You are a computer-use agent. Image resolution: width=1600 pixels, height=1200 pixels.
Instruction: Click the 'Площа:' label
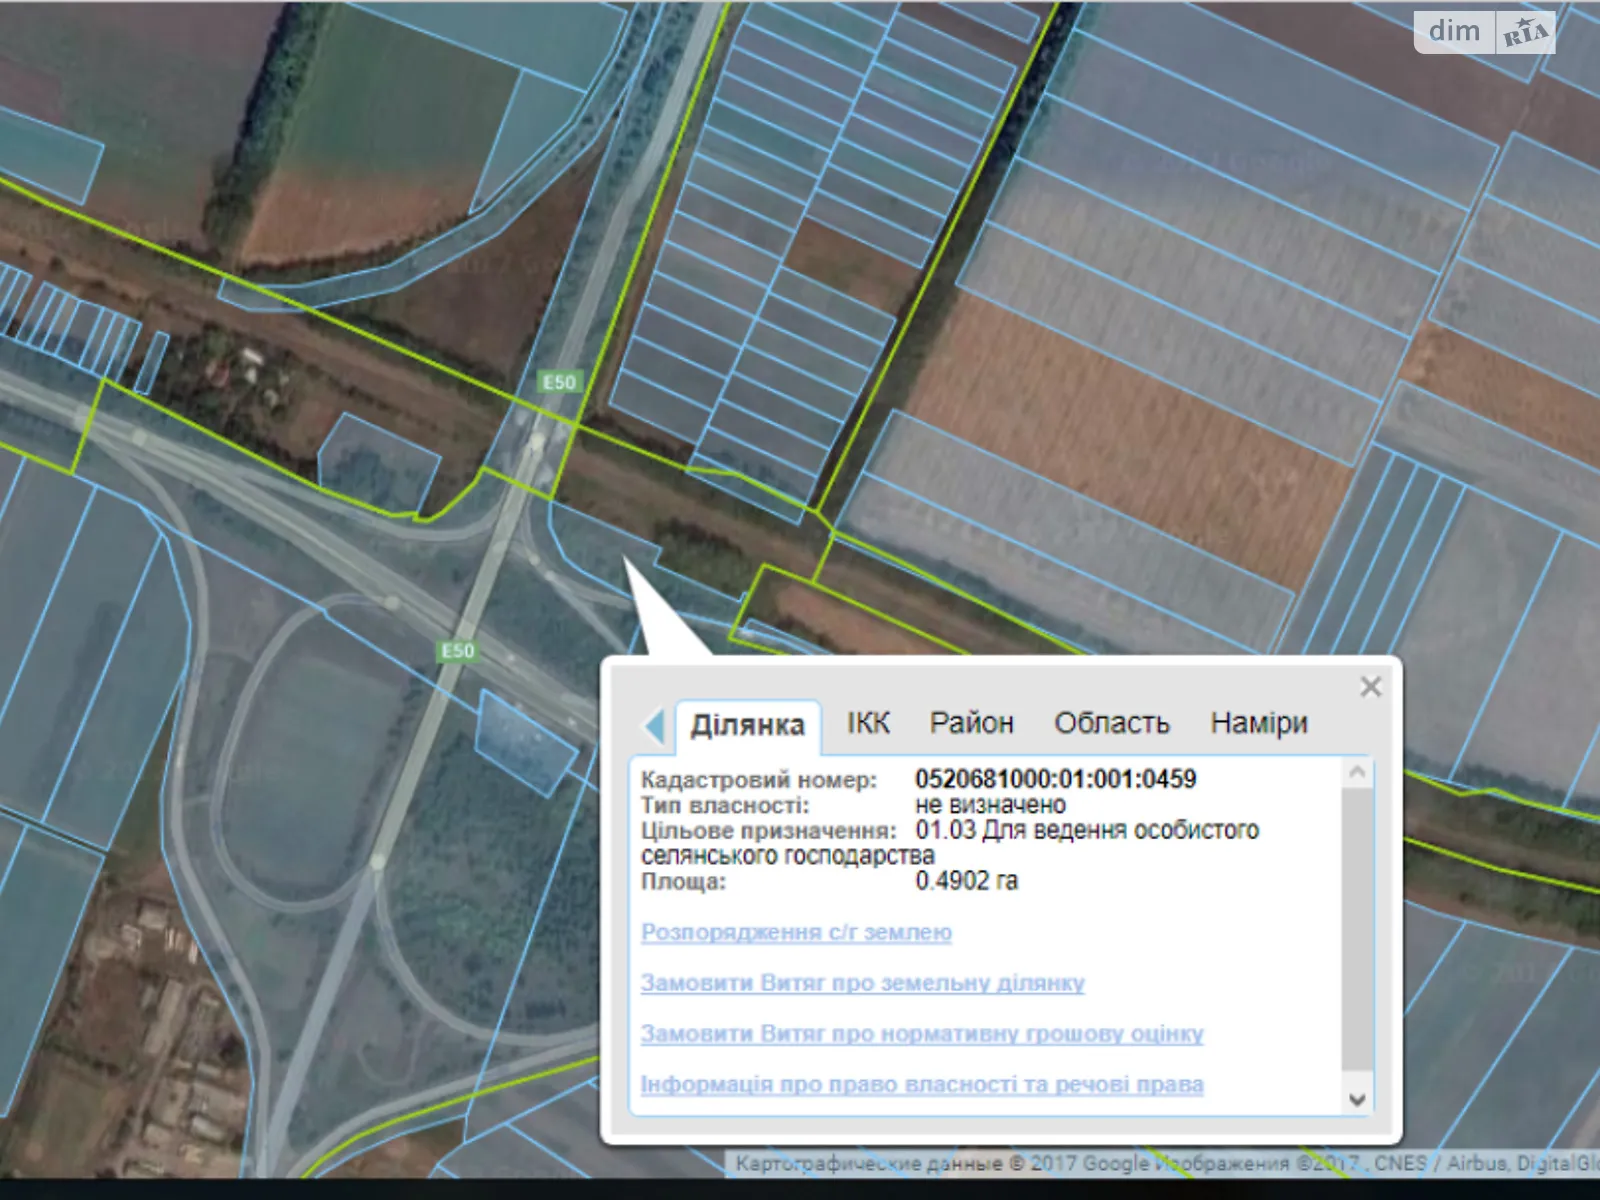click(683, 882)
